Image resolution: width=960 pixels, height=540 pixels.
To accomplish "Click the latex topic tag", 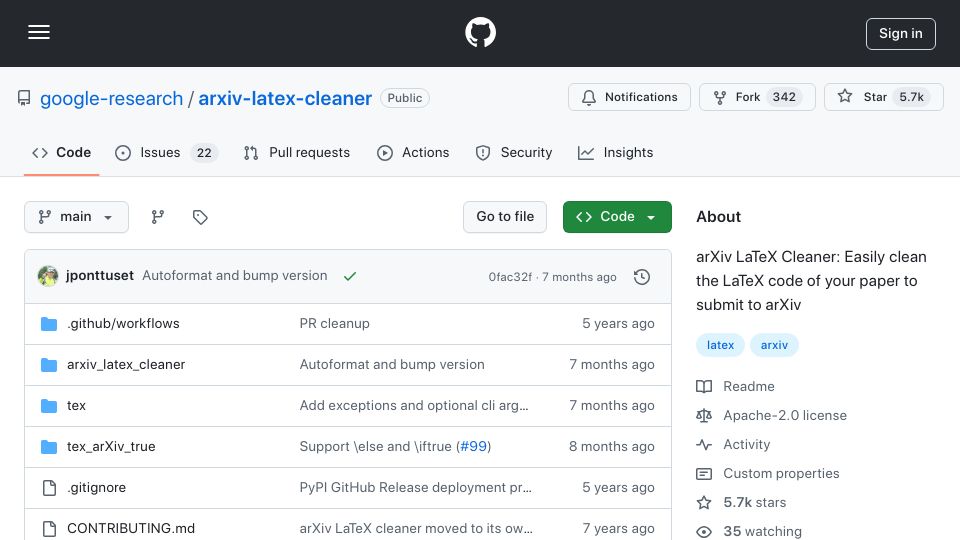I will click(720, 345).
